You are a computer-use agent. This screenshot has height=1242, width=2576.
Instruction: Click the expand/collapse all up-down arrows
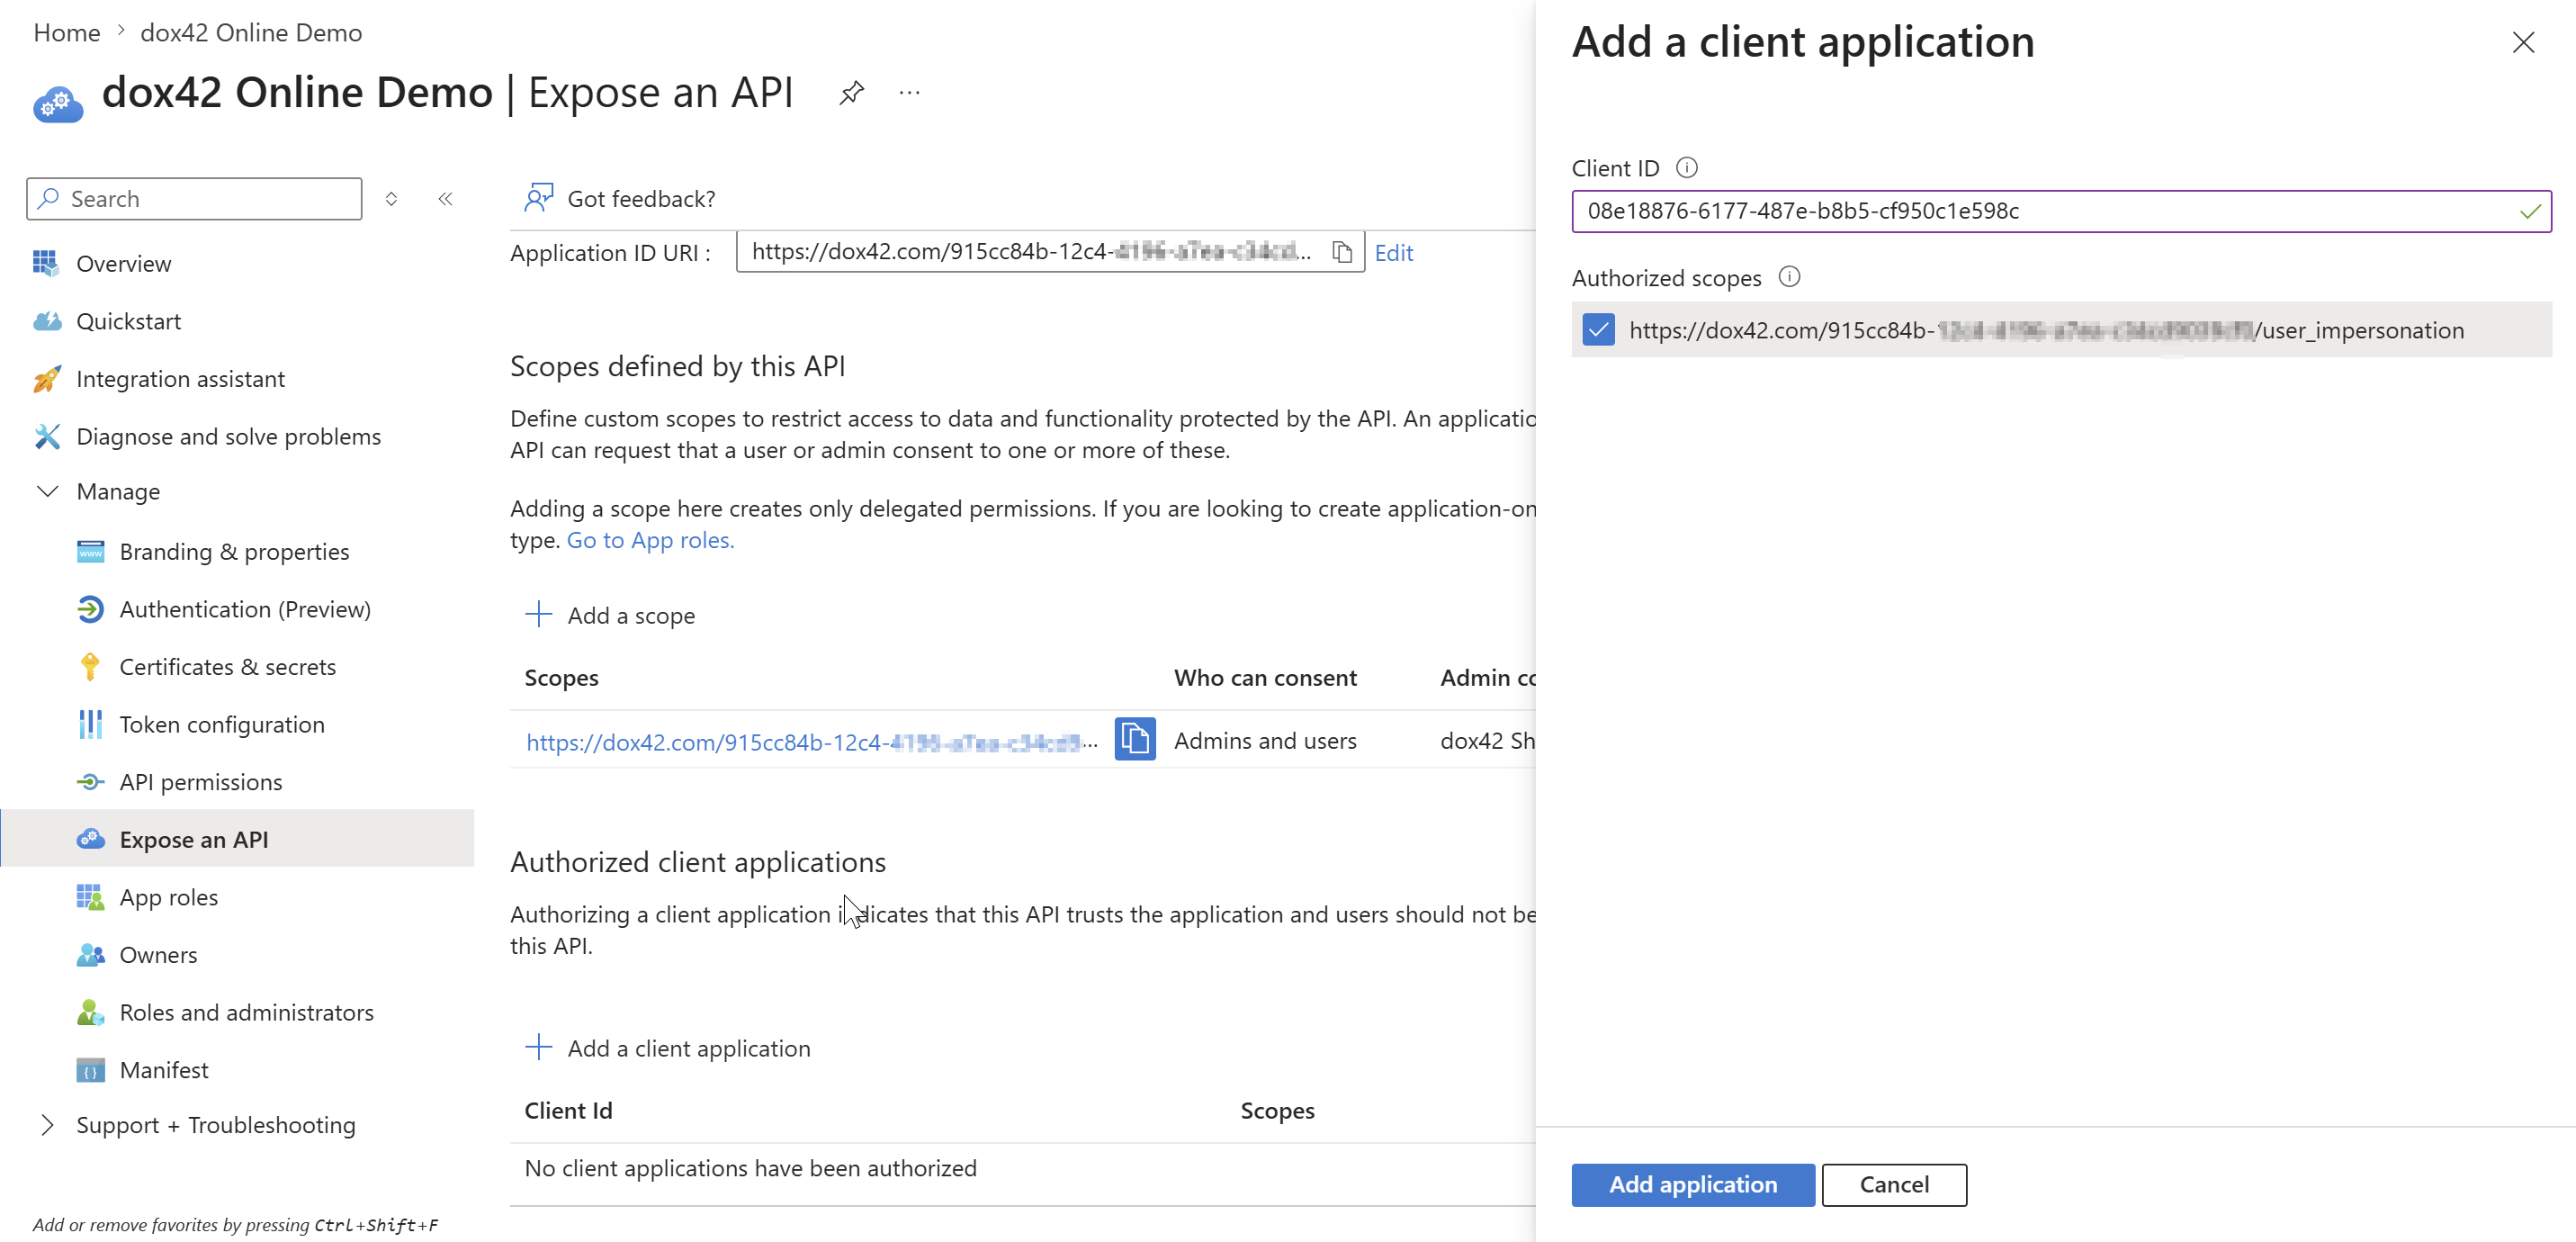coord(391,198)
